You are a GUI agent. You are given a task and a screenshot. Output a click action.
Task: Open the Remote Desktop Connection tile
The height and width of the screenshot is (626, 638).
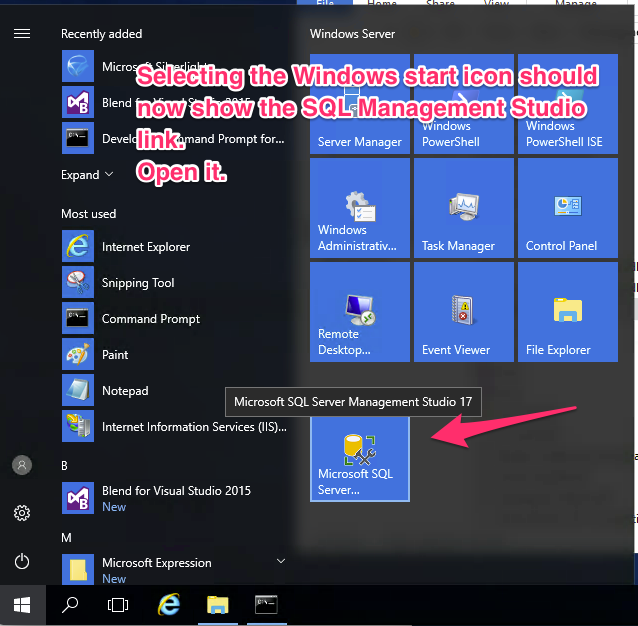click(360, 312)
